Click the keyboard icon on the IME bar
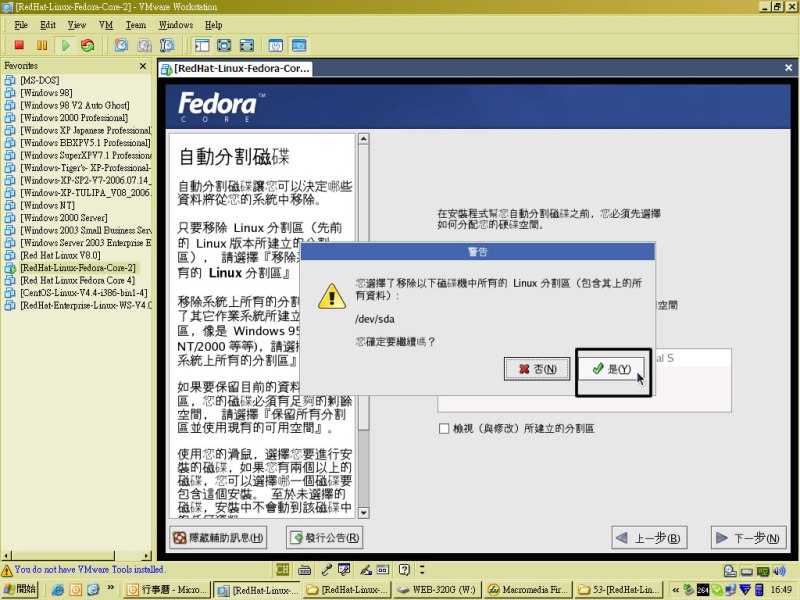 coord(305,569)
